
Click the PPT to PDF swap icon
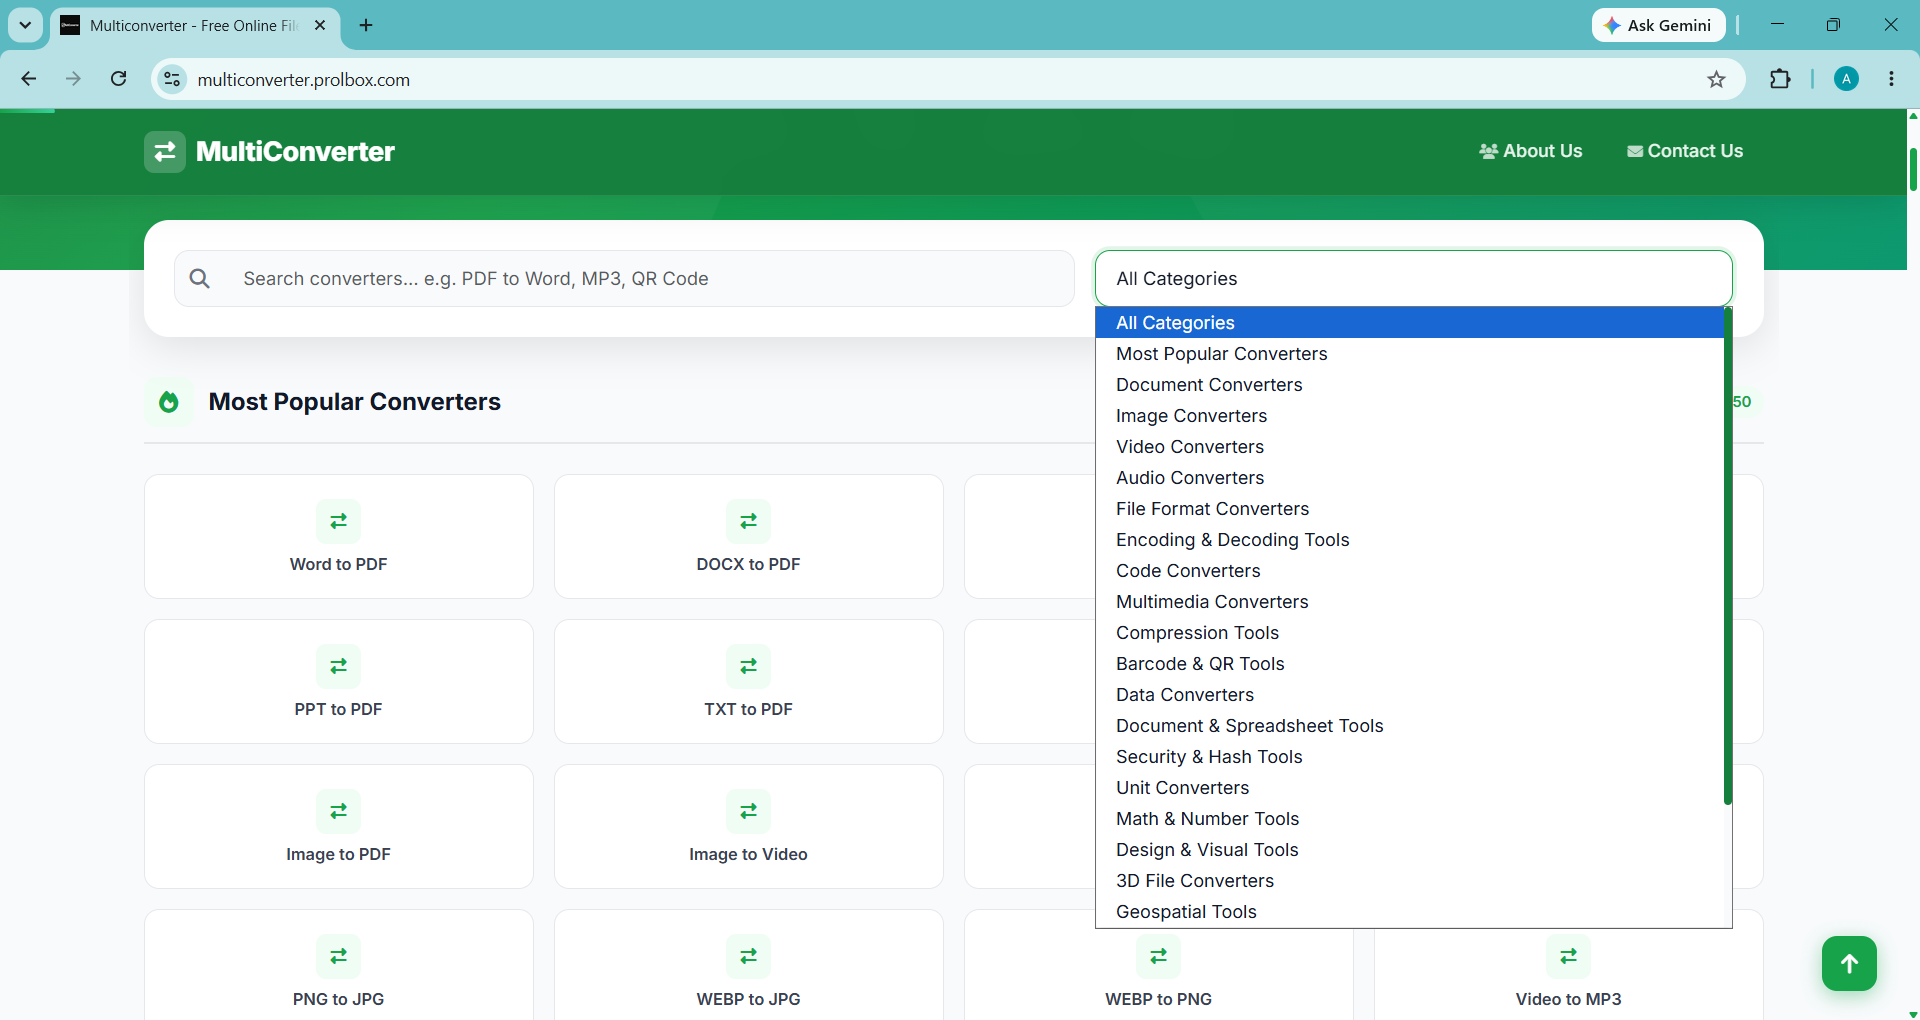339,666
